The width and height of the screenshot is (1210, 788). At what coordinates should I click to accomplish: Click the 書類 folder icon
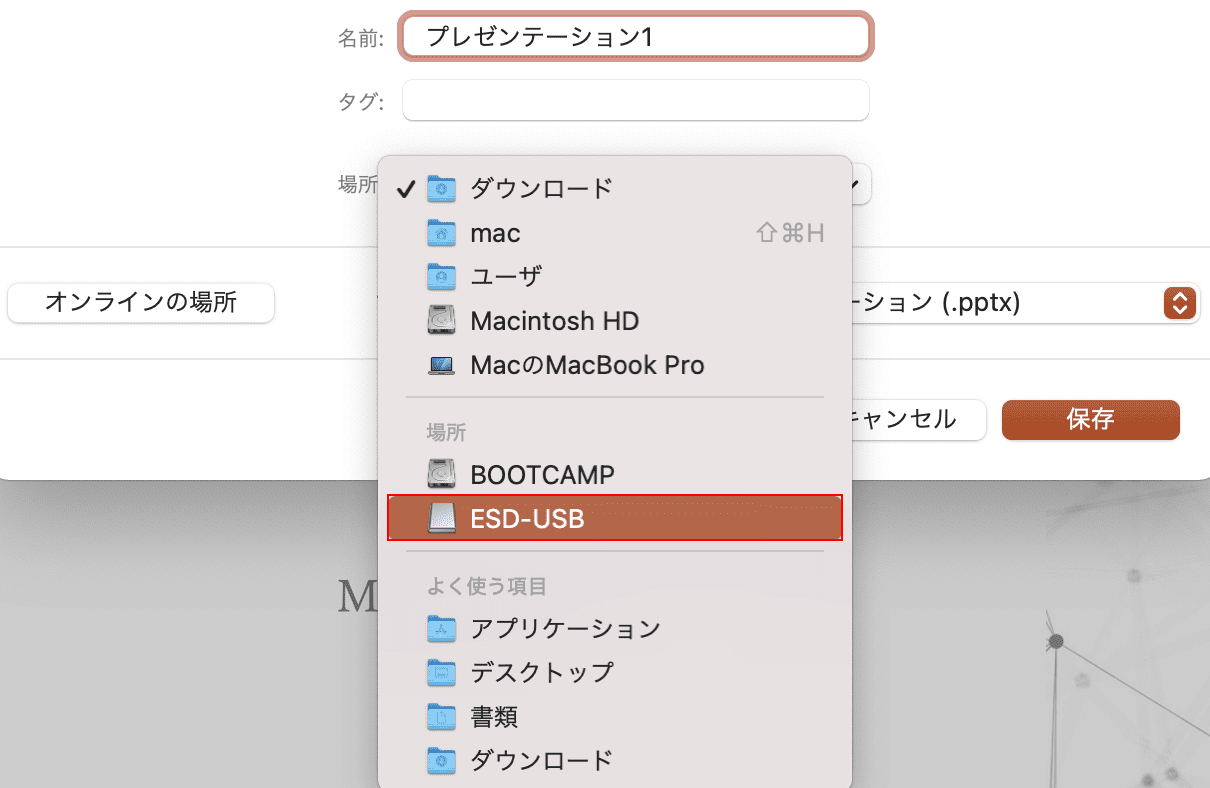[442, 717]
